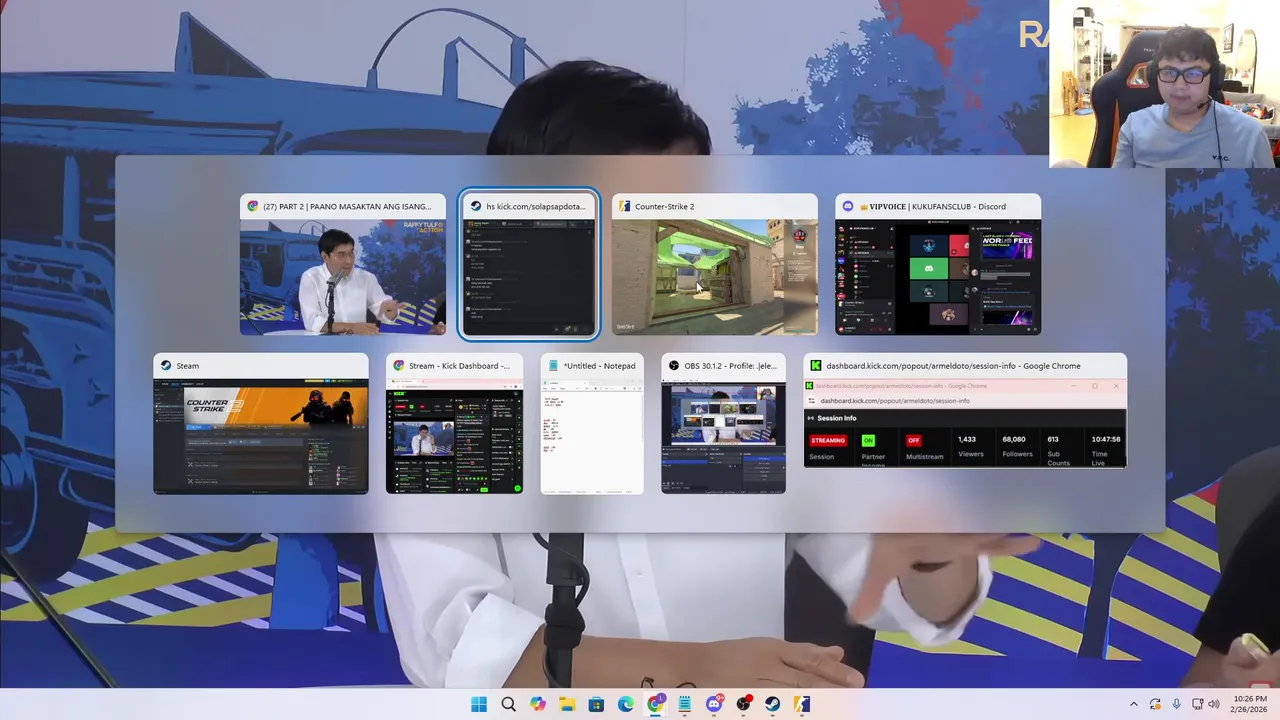This screenshot has height=720, width=1280.
Task: Open File Explorer from the taskbar
Action: pyautogui.click(x=567, y=704)
